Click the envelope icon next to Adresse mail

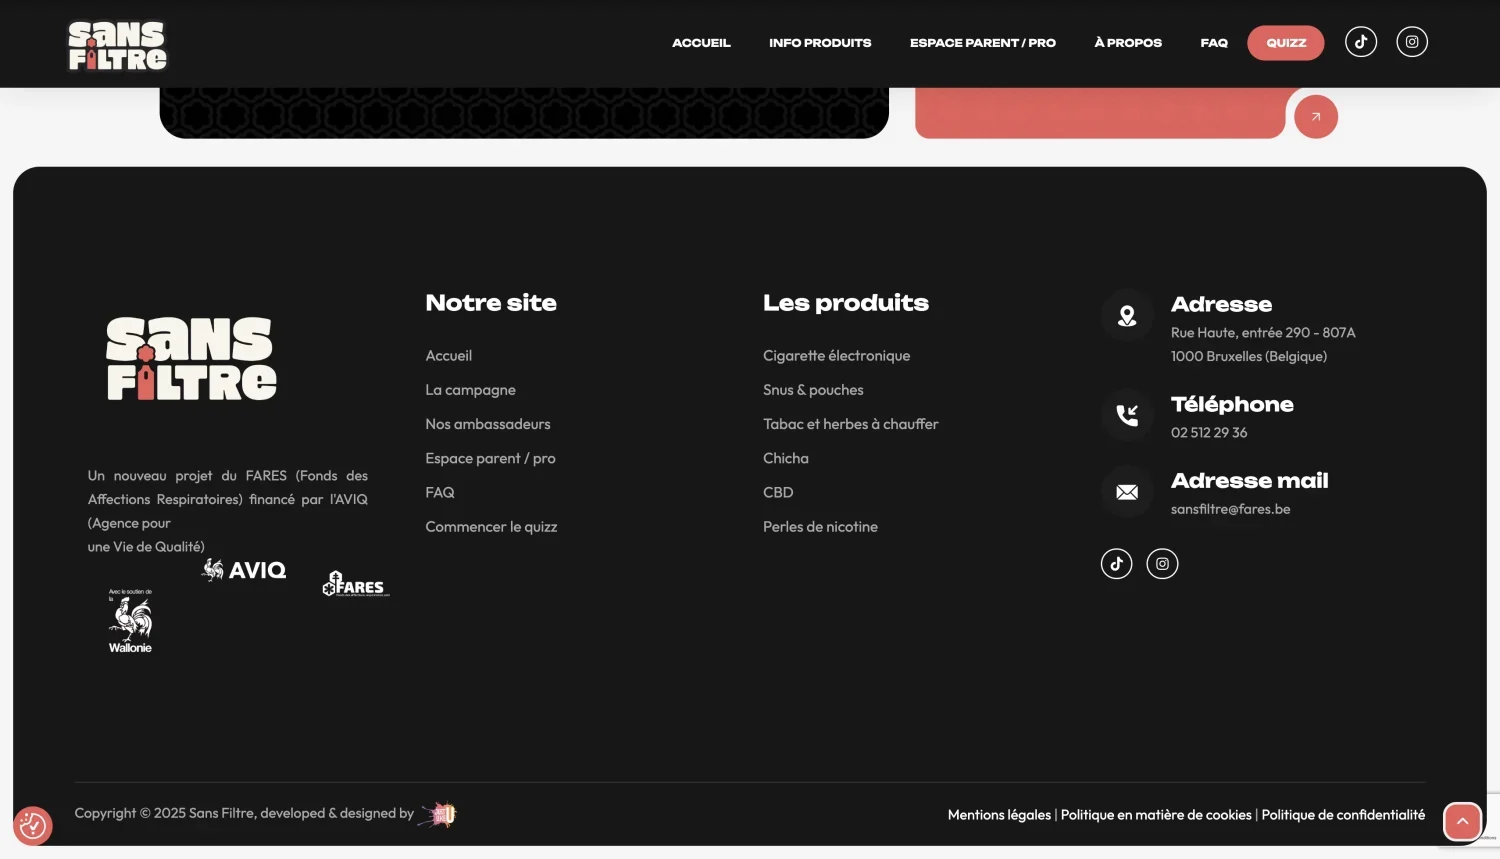[1127, 492]
